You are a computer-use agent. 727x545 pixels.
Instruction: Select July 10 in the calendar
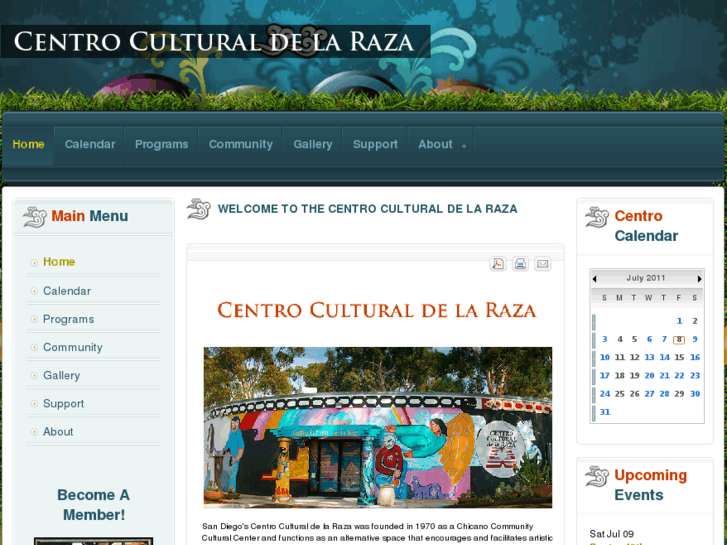[605, 357]
